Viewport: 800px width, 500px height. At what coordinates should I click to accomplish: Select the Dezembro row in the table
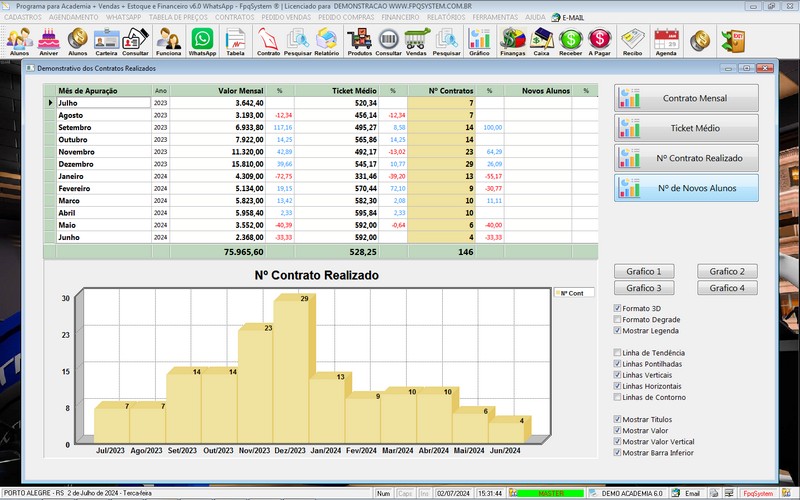pos(320,164)
